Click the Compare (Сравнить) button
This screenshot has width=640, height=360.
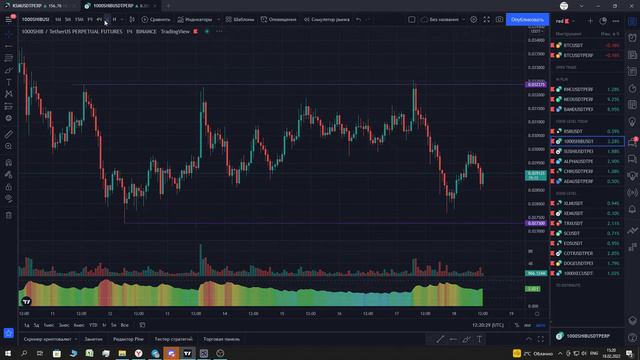tap(156, 20)
